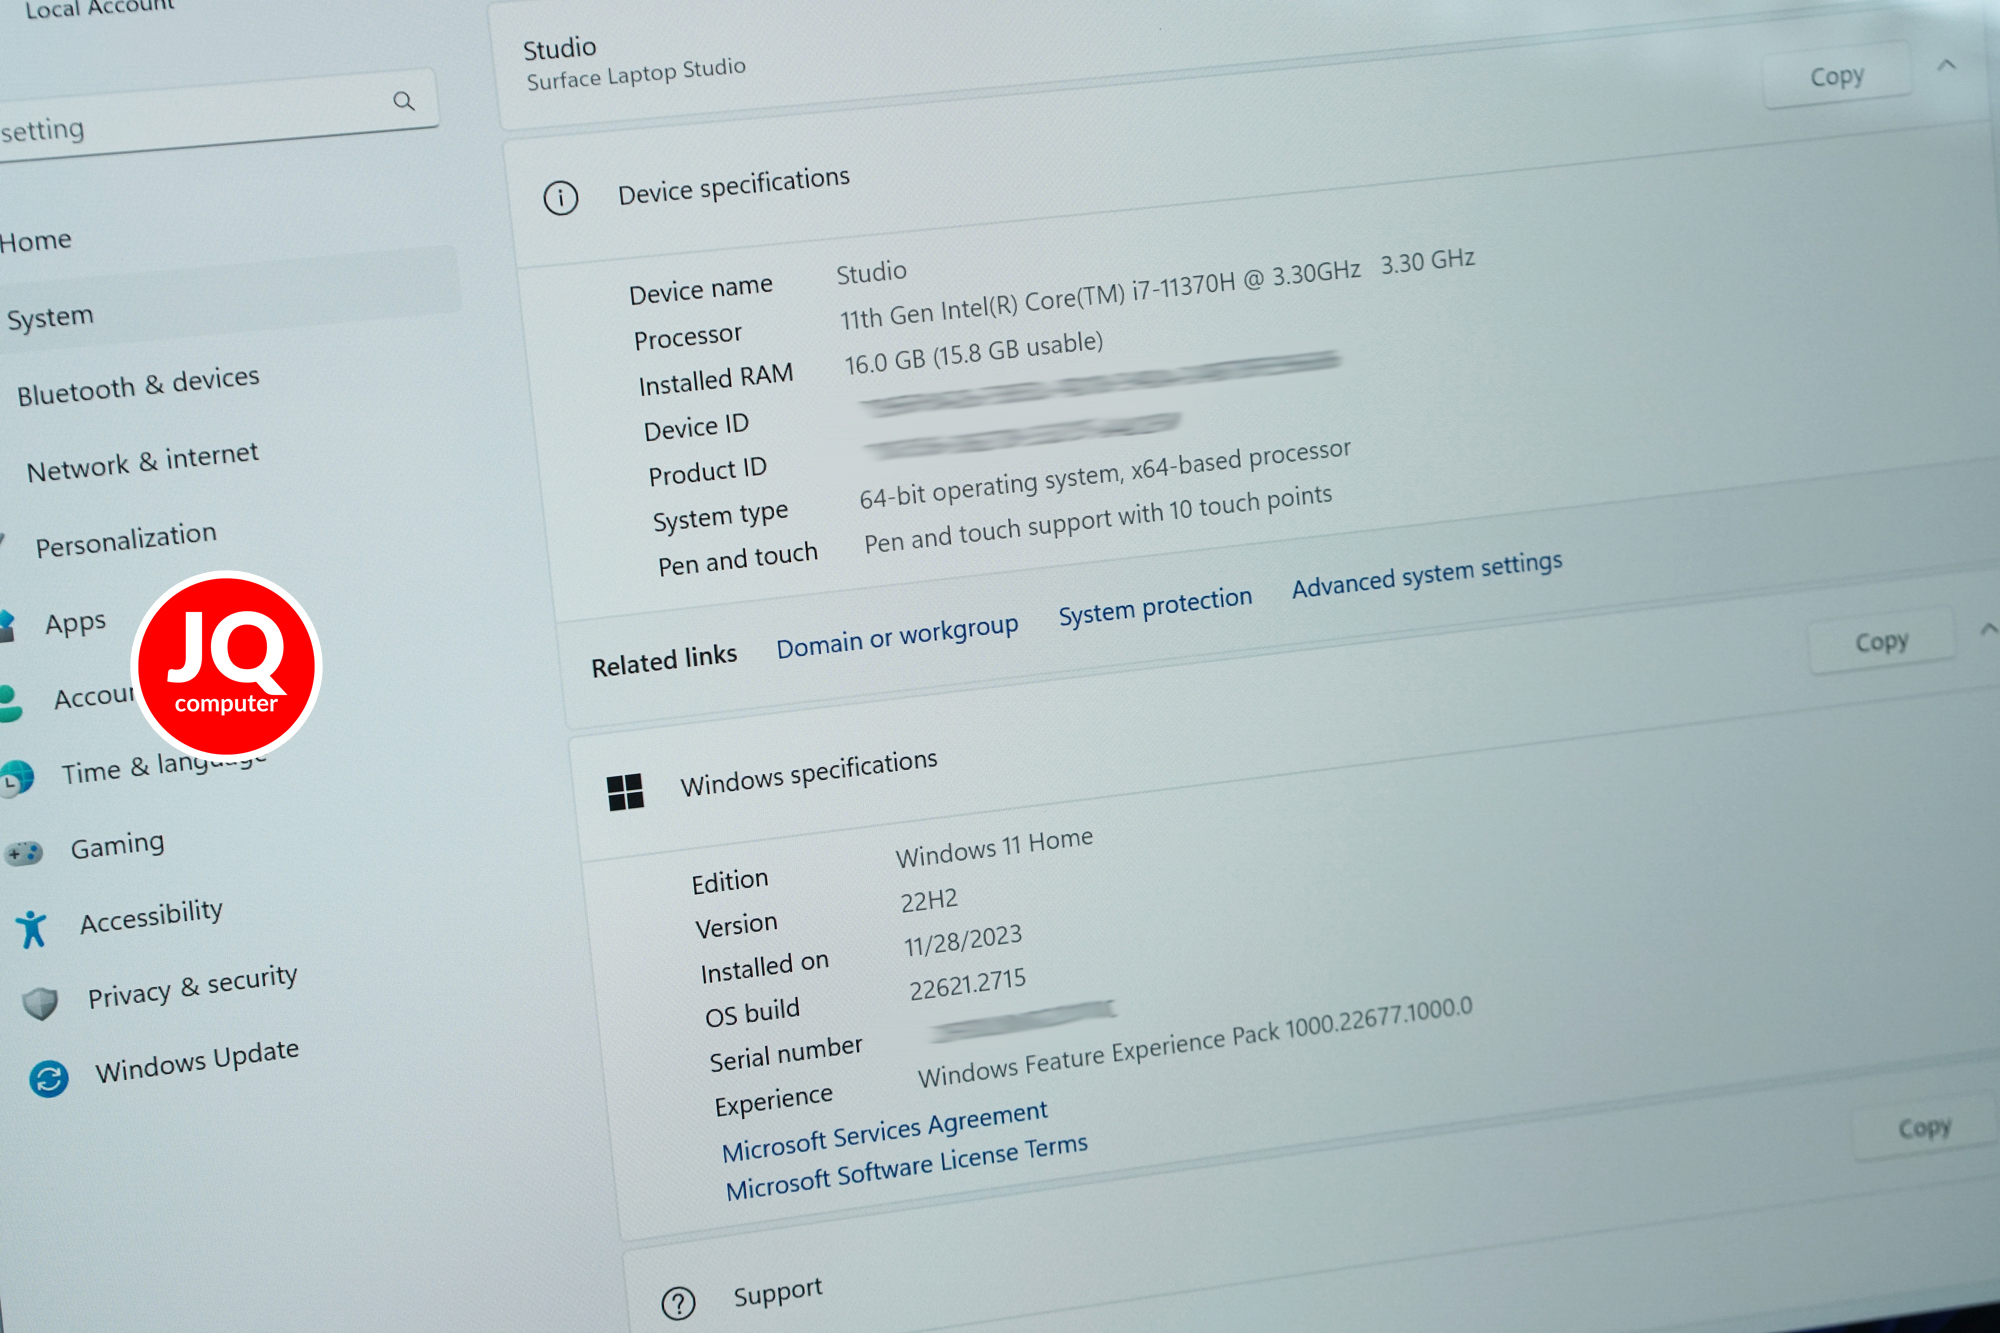Go to Accessibility settings

pyautogui.click(x=151, y=916)
